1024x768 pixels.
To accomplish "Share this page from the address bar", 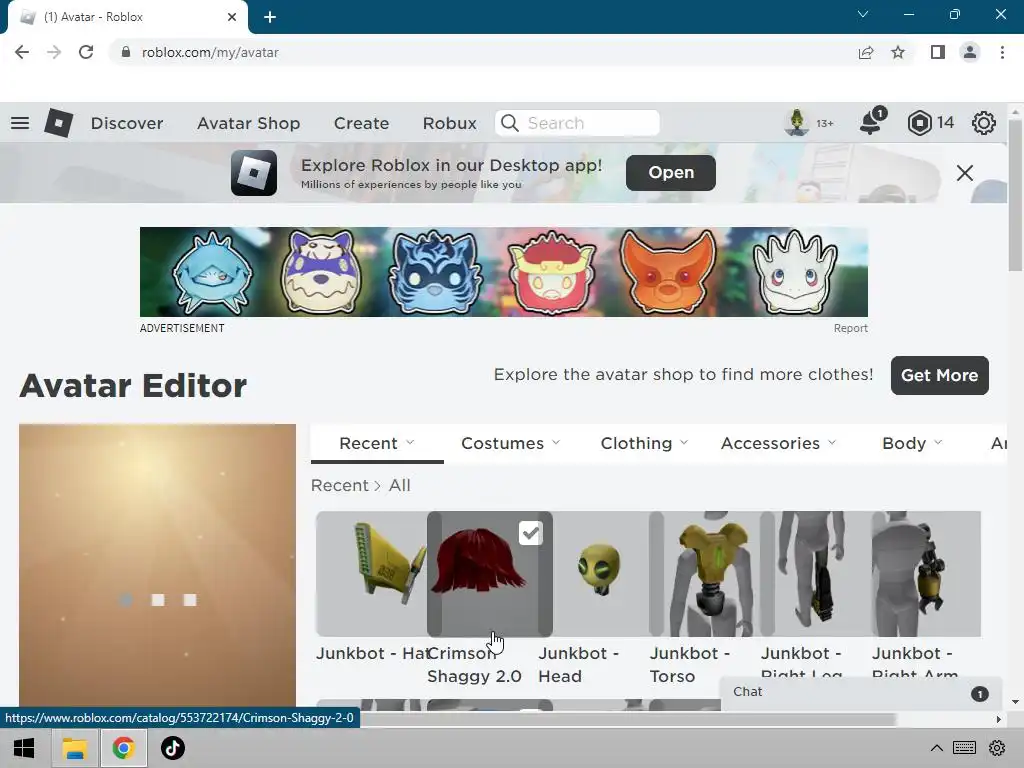I will (866, 52).
